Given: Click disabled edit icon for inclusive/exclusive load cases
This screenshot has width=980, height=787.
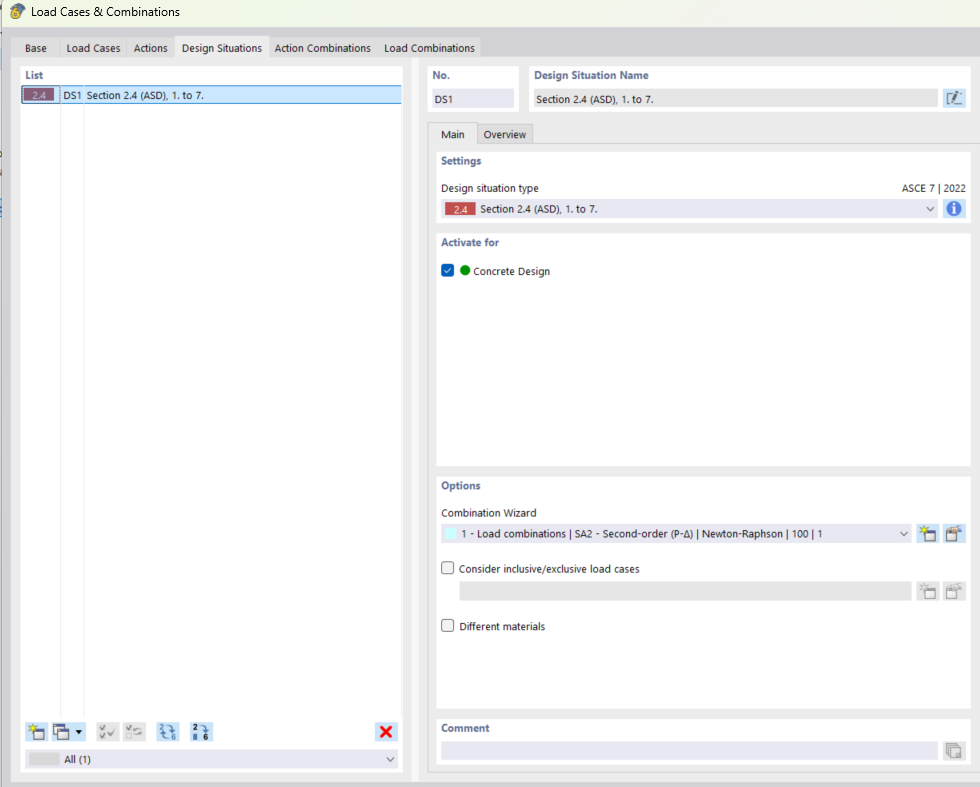Looking at the screenshot, I should coord(954,591).
